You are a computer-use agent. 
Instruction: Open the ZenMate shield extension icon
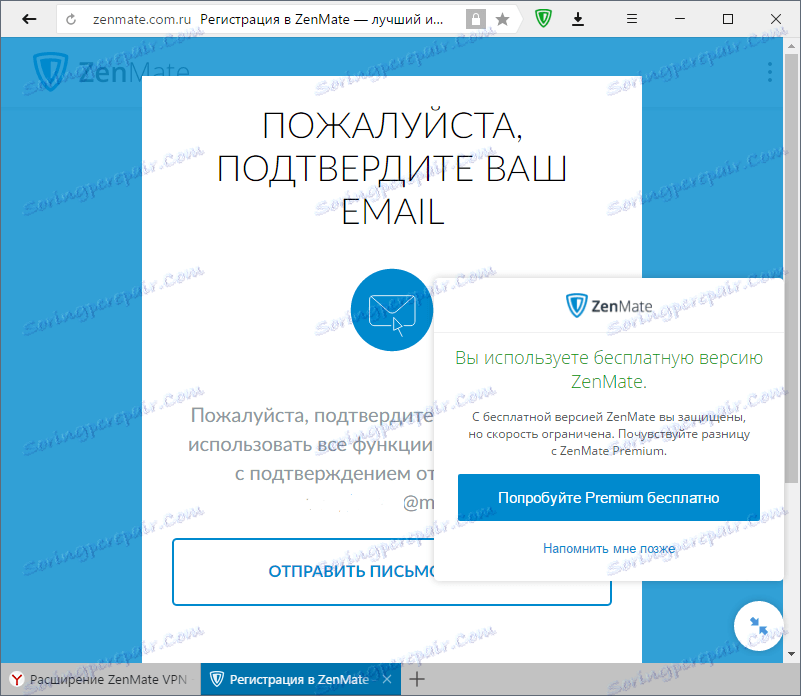[544, 19]
